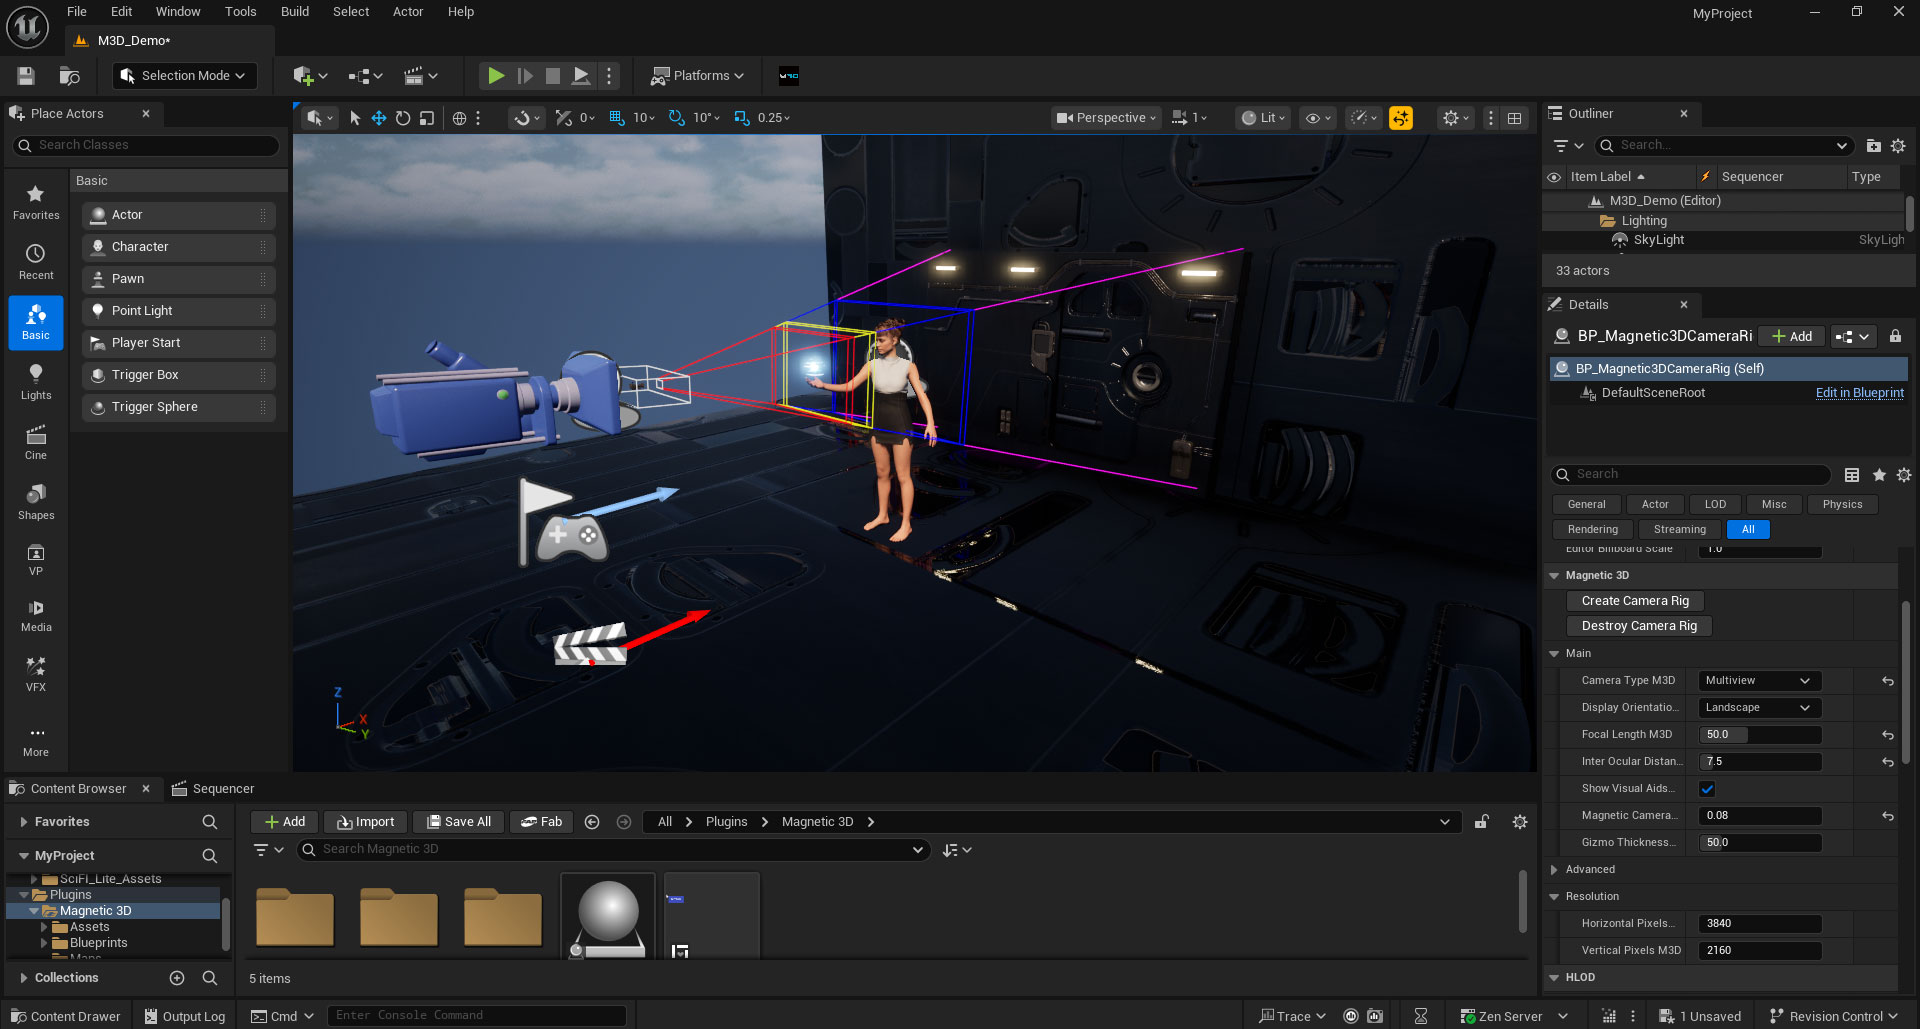Screen dimensions: 1920x1029
Task: Lock the Details panel selection
Action: [1895, 337]
